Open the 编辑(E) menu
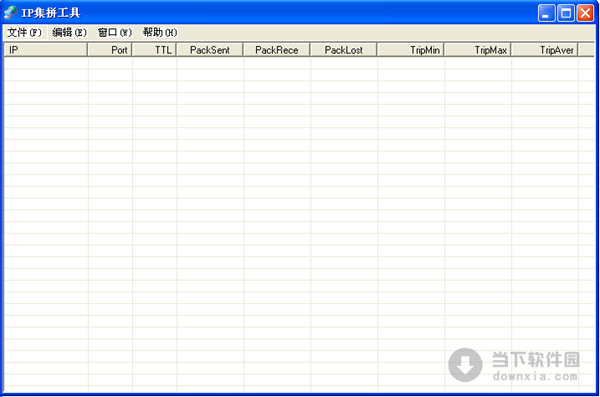 (69, 33)
